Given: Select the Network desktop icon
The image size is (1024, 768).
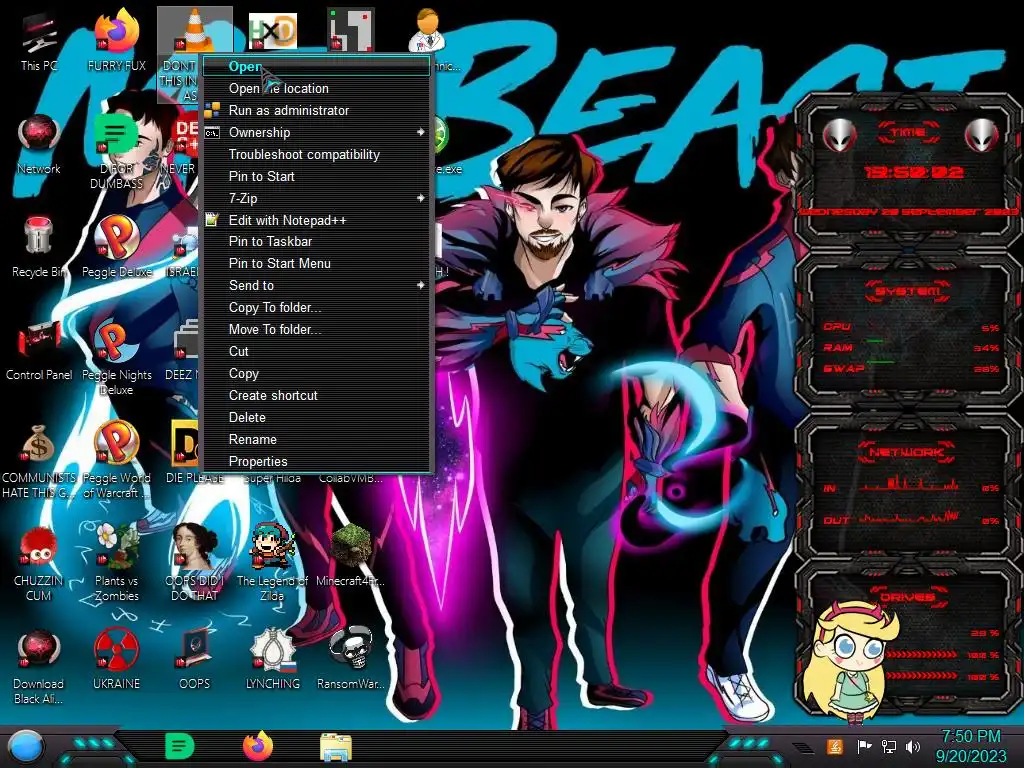Looking at the screenshot, I should click(x=39, y=144).
